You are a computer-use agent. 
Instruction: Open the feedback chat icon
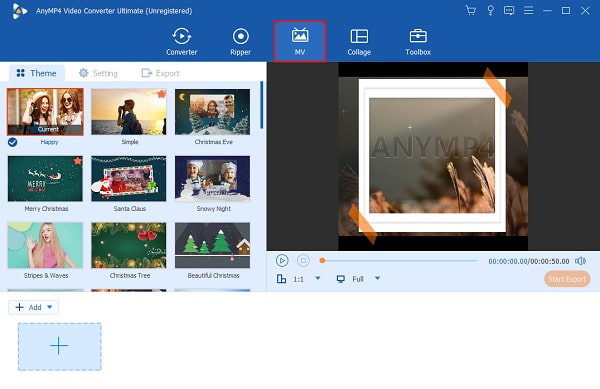click(x=509, y=11)
